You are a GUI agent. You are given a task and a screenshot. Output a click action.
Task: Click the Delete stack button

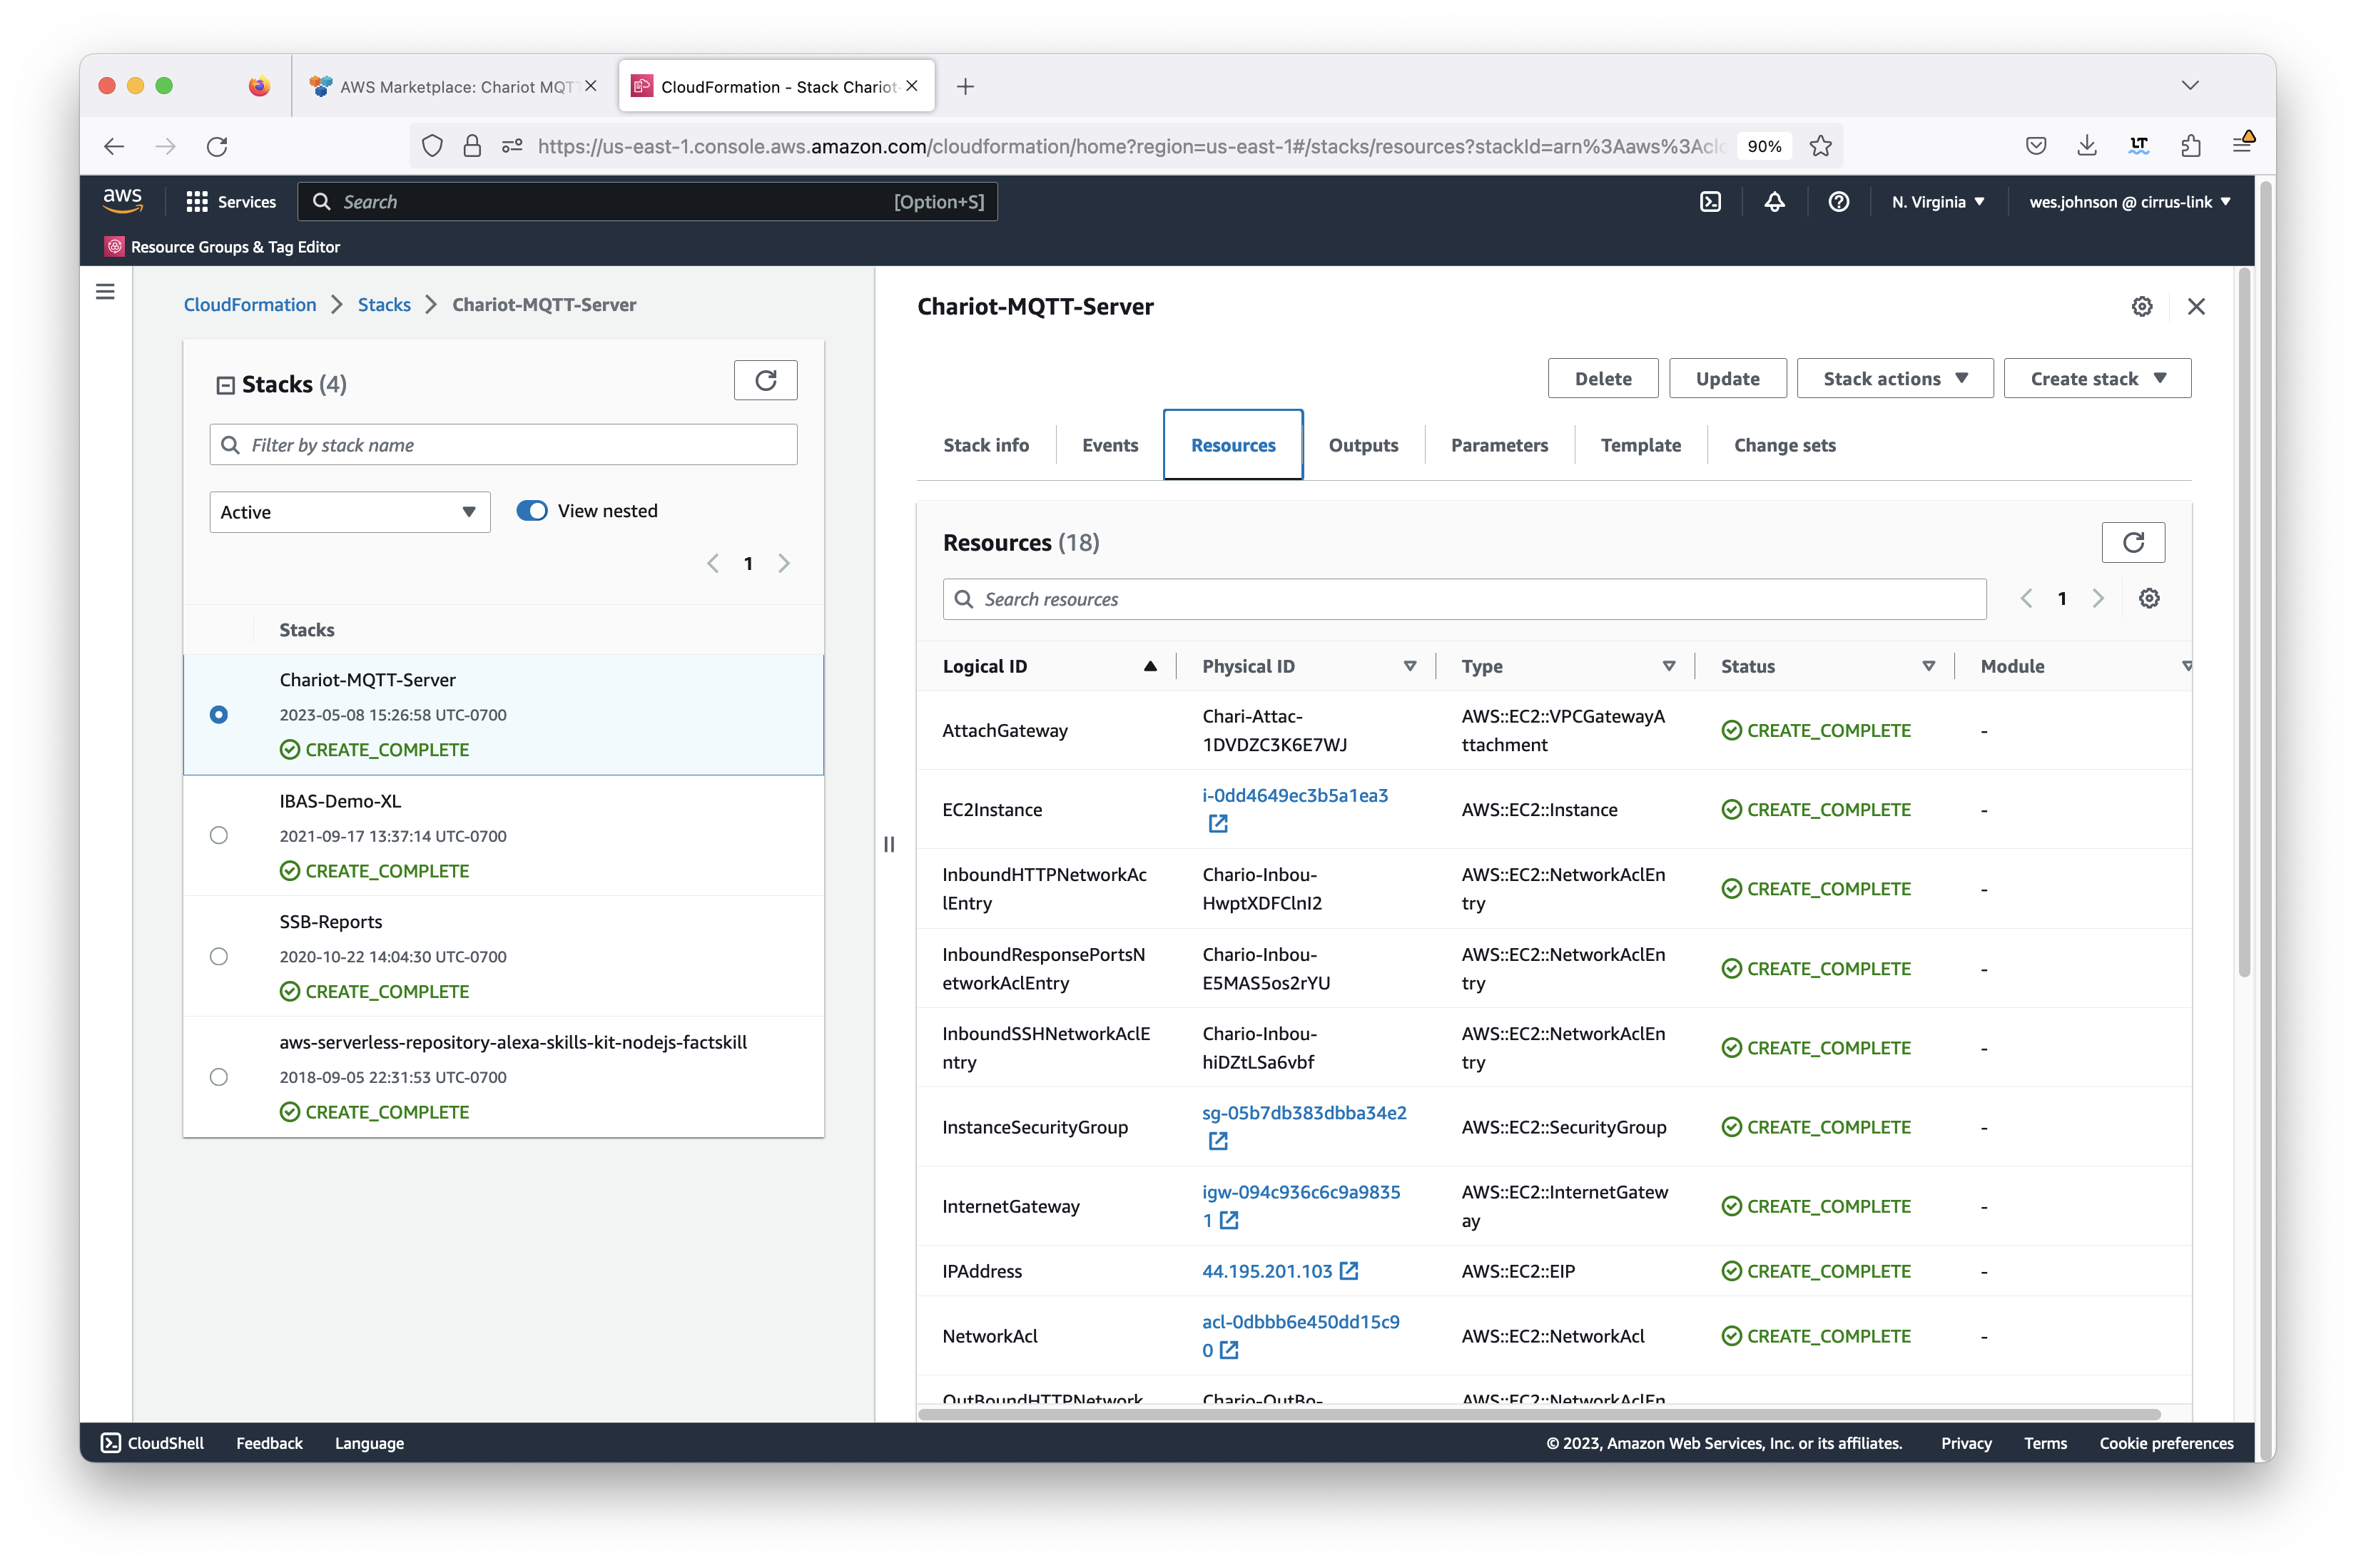[x=1602, y=378]
